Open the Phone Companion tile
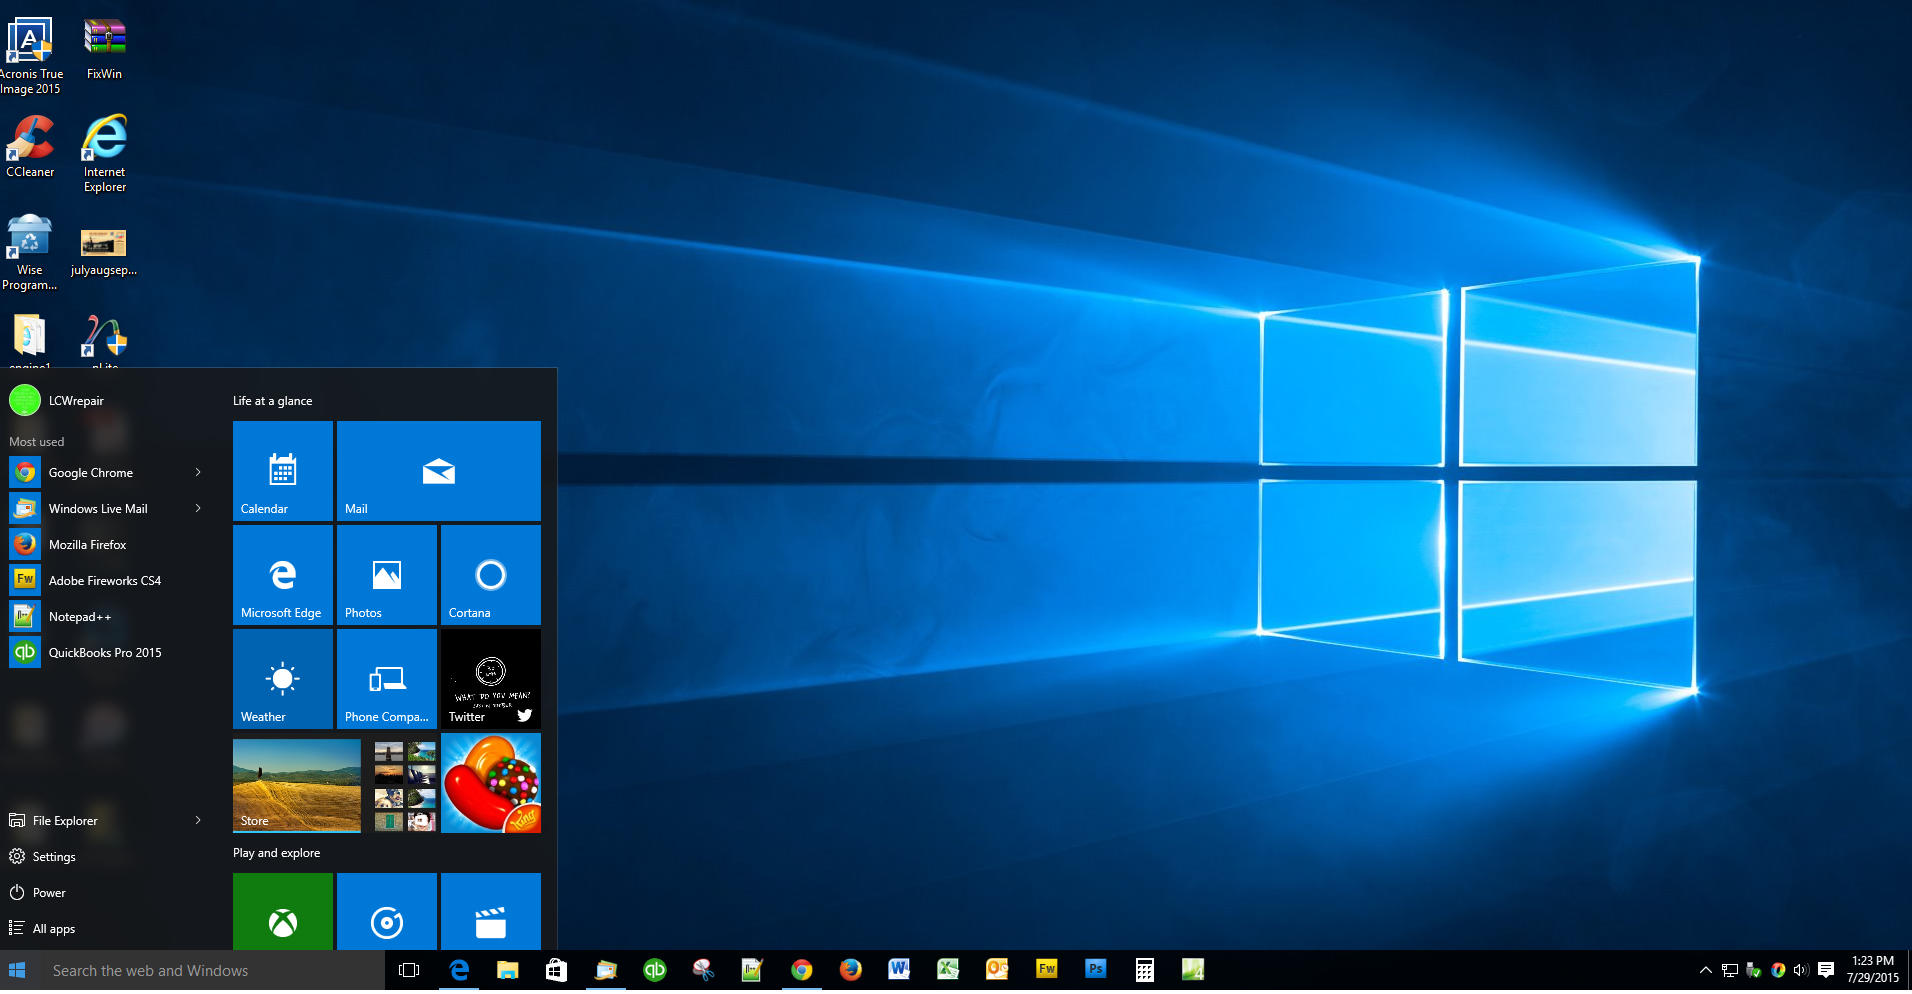This screenshot has height=994, width=1912. [387, 679]
